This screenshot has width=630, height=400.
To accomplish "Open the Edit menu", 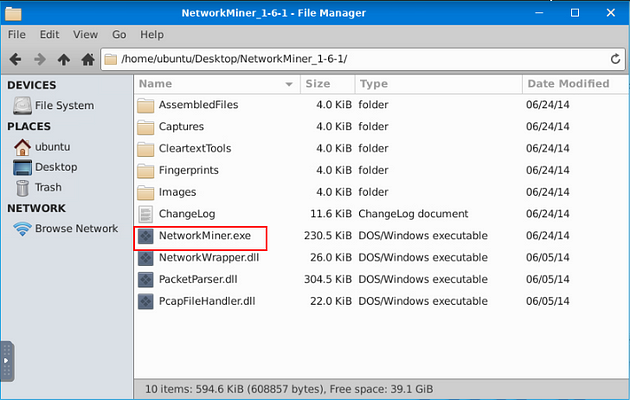I will click(49, 35).
